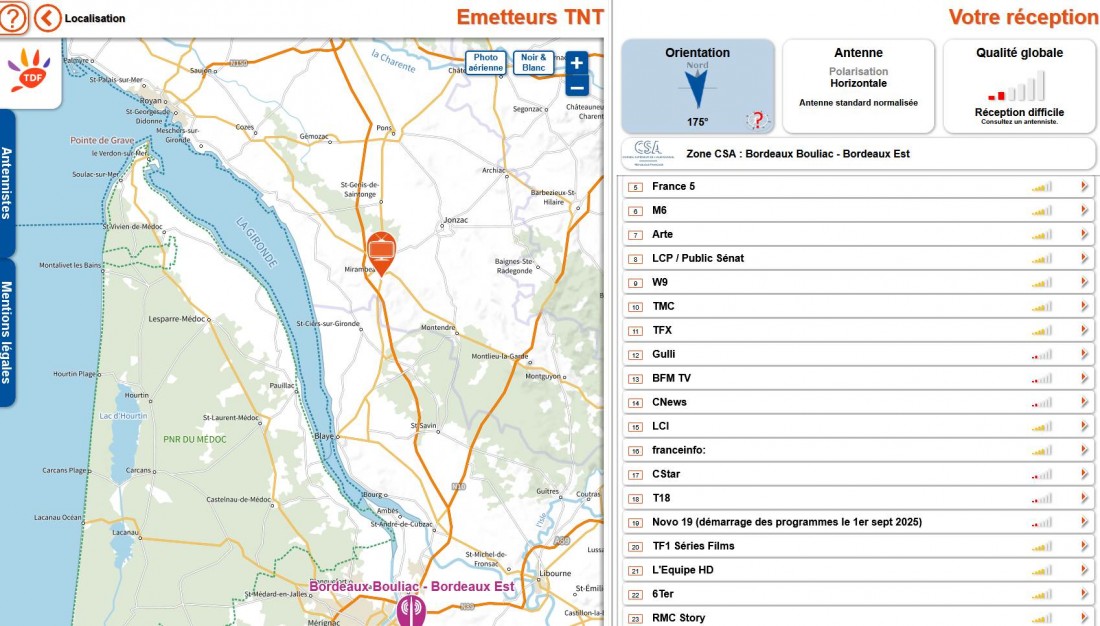Select Zone CSA Bordeaux Bouliac bar

click(x=858, y=154)
